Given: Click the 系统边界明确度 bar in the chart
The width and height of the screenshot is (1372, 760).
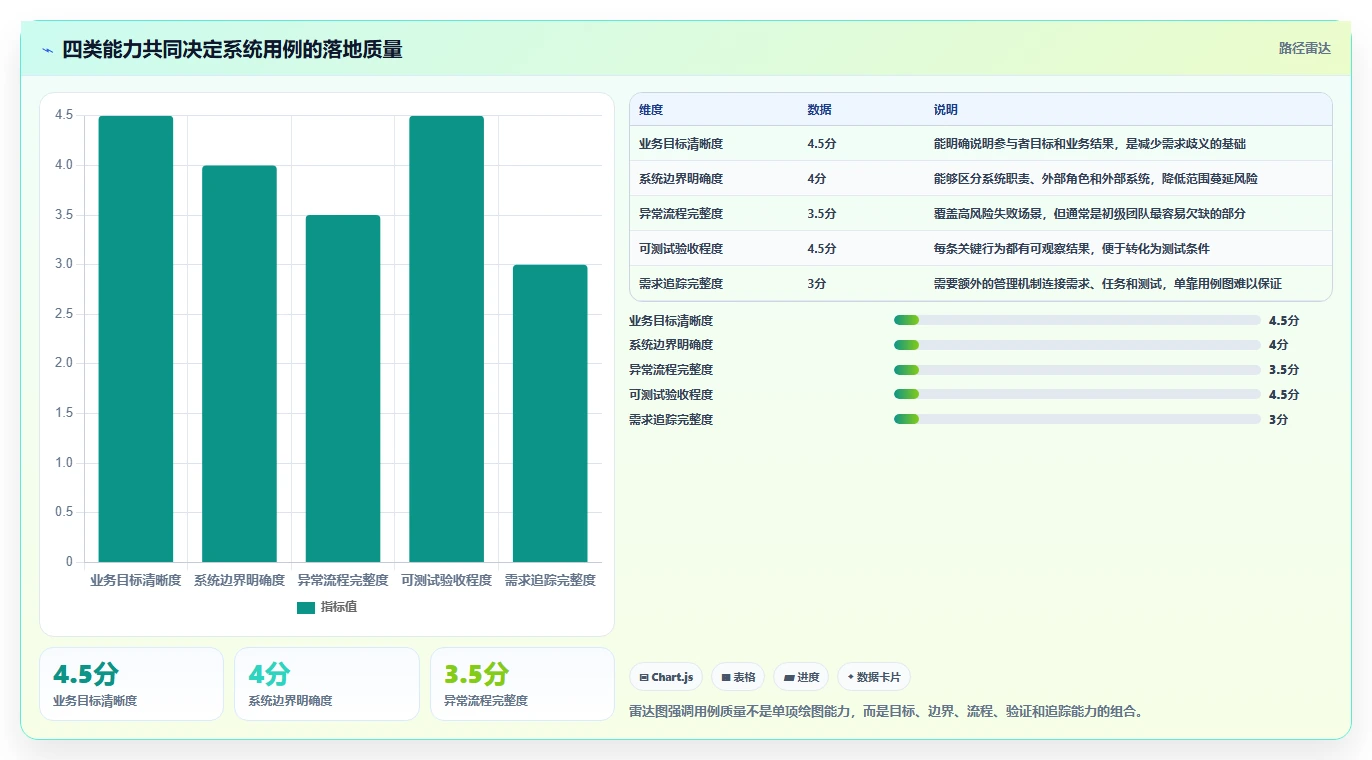Looking at the screenshot, I should (x=239, y=364).
